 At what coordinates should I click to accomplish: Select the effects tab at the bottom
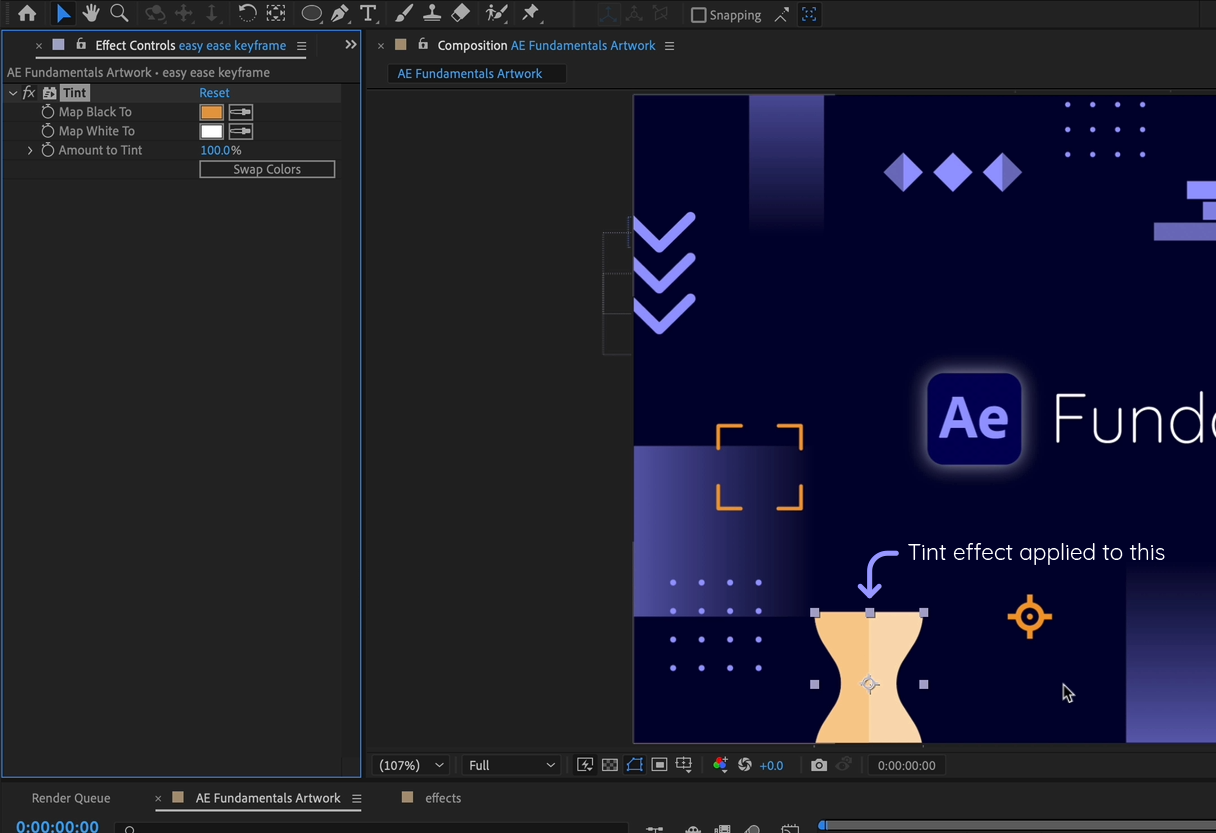(442, 798)
